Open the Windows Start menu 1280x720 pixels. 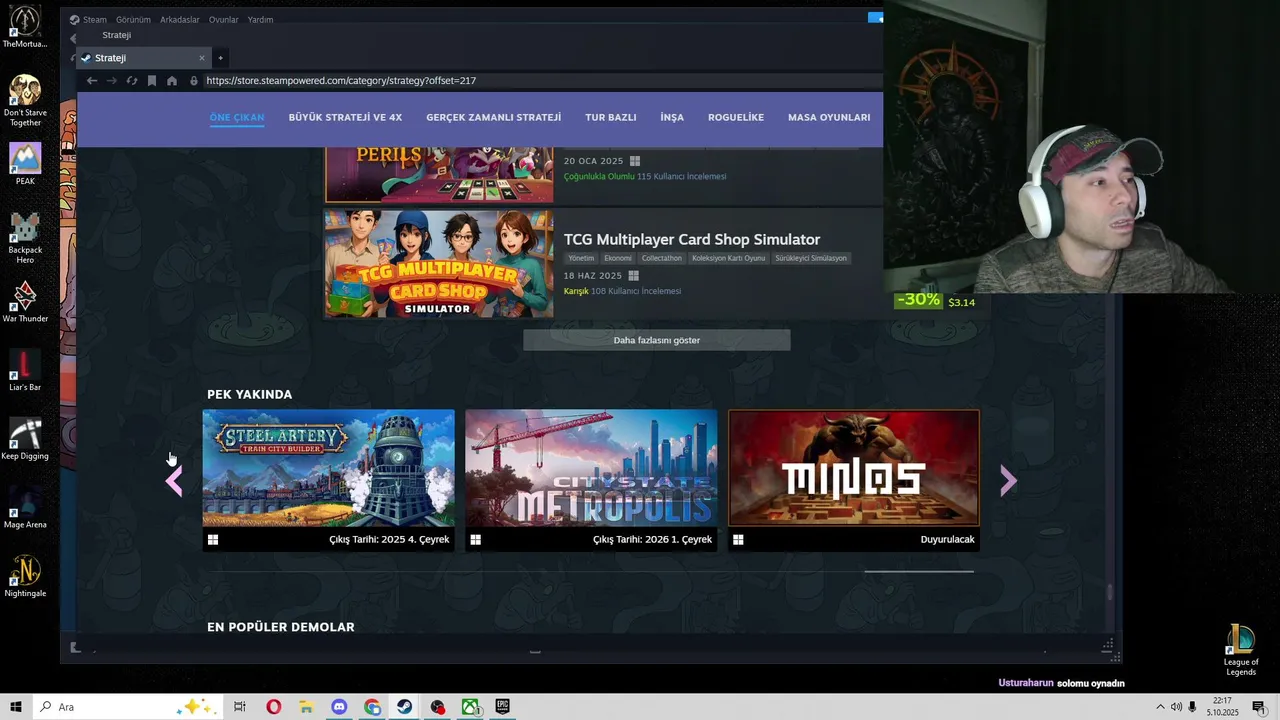(x=15, y=707)
